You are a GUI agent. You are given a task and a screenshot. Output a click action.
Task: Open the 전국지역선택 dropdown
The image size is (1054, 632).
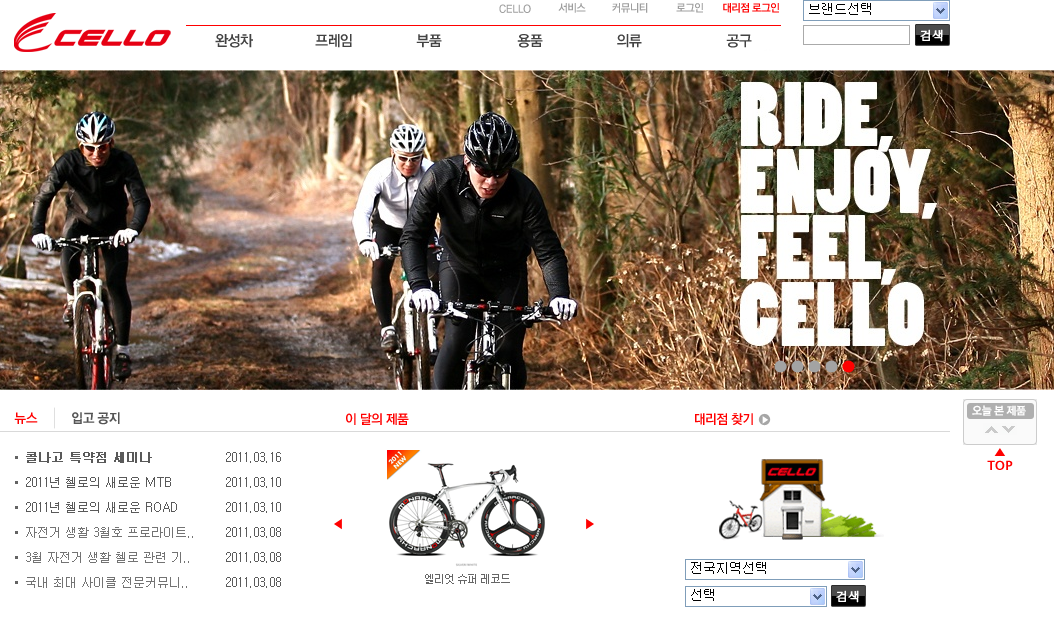tap(774, 569)
